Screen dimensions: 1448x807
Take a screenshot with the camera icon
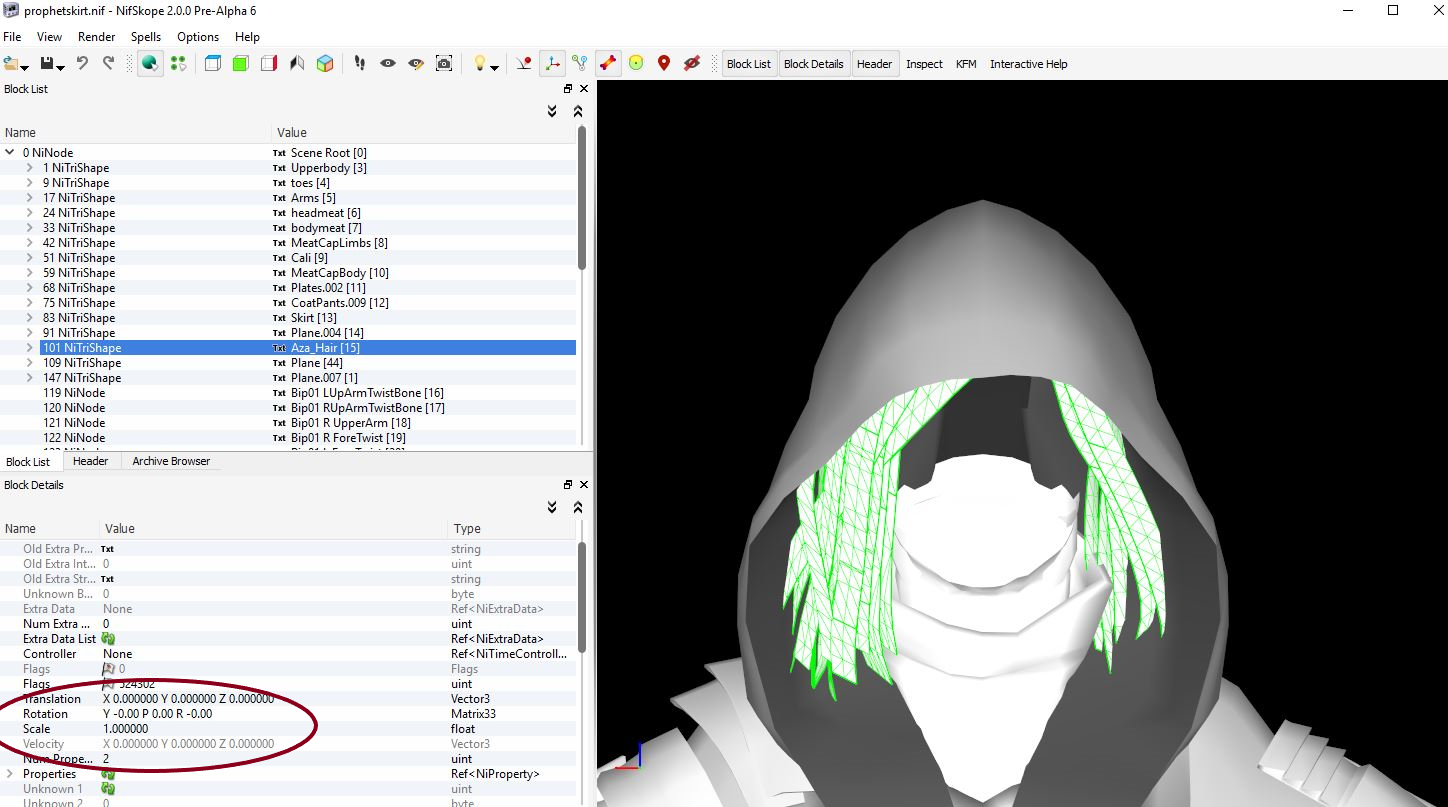tap(444, 63)
